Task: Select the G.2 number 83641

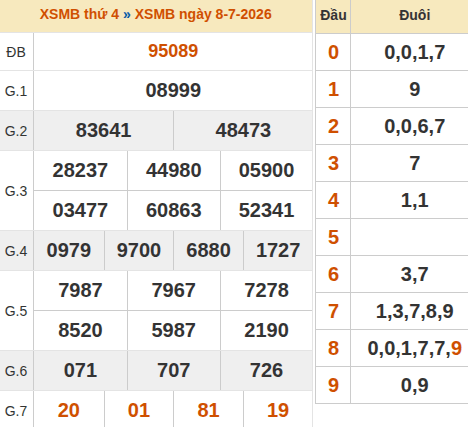Action: click(103, 130)
